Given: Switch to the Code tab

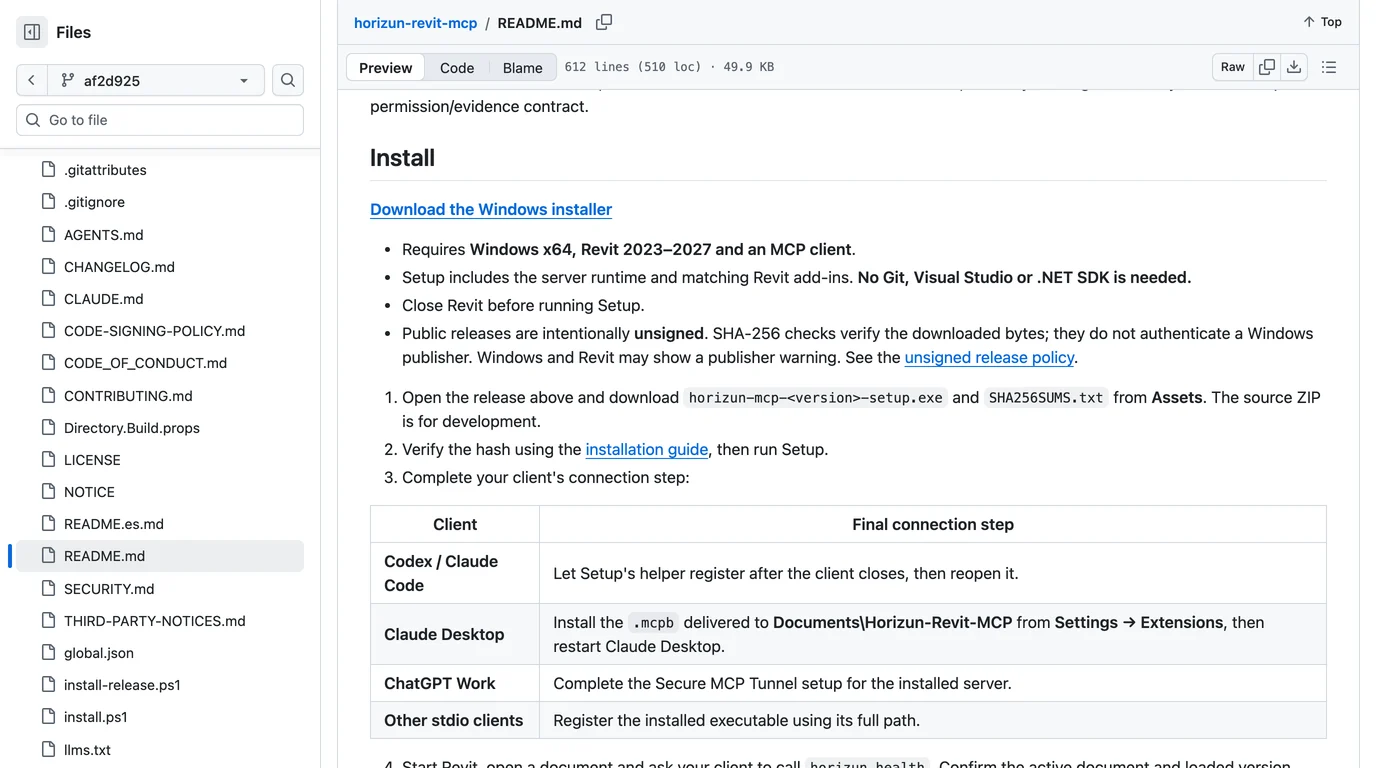Looking at the screenshot, I should pos(457,67).
